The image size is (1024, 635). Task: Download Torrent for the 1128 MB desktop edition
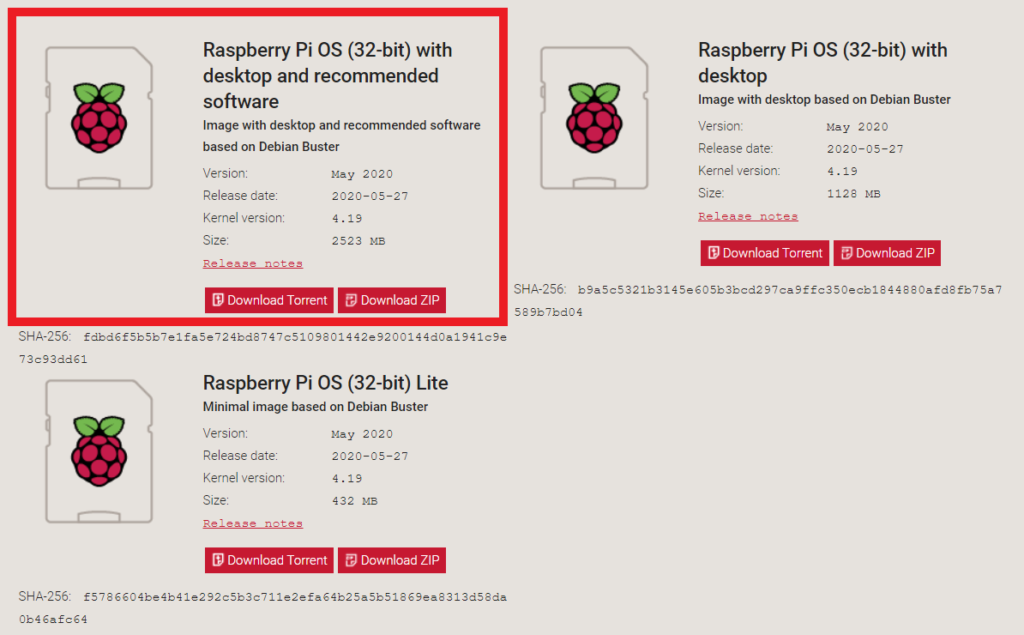click(x=765, y=253)
